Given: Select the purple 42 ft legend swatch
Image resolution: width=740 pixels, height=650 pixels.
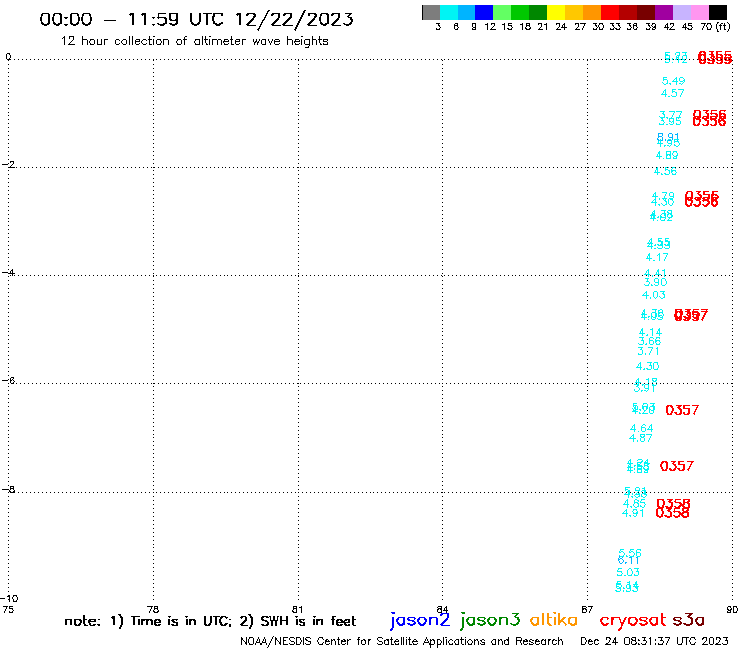Looking at the screenshot, I should click(664, 12).
